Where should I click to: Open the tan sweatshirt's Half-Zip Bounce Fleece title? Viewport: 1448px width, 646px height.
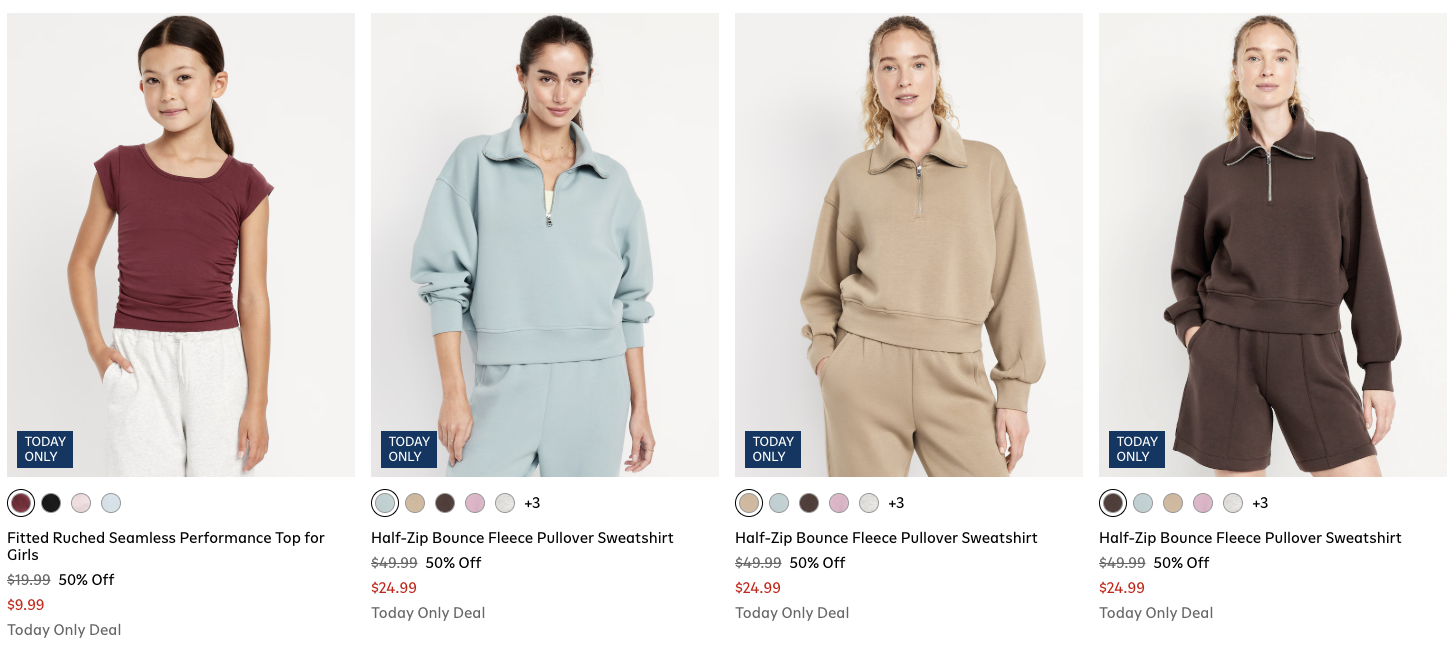pyautogui.click(x=886, y=538)
